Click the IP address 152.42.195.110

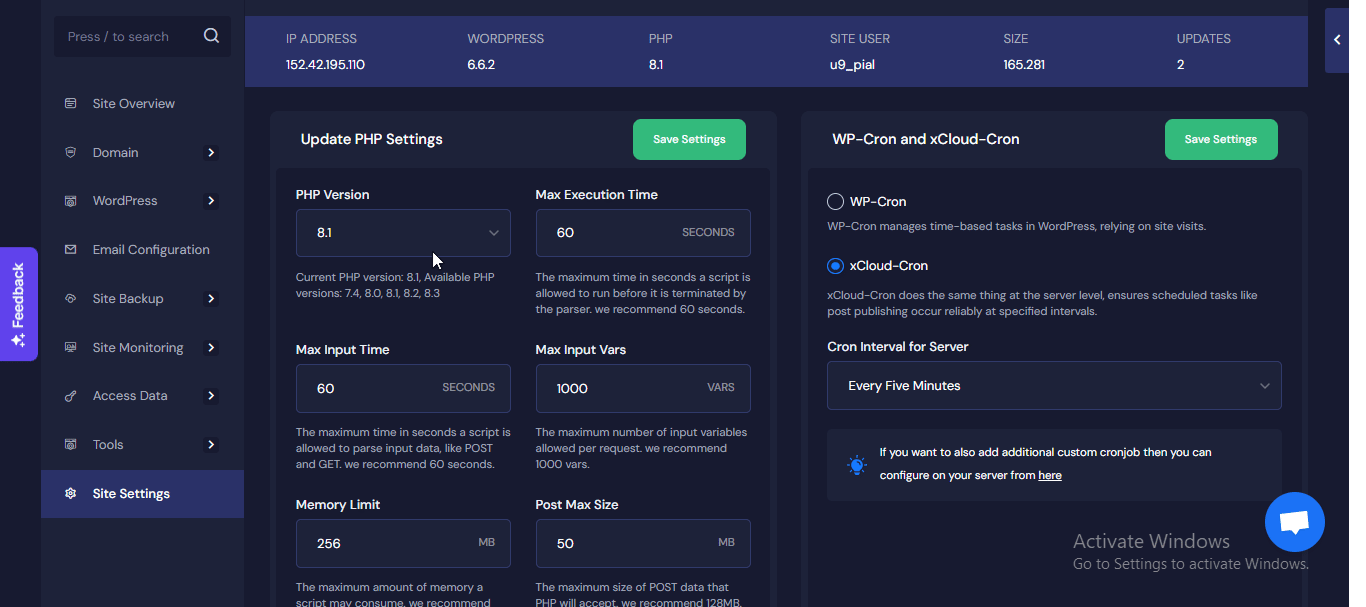click(325, 65)
